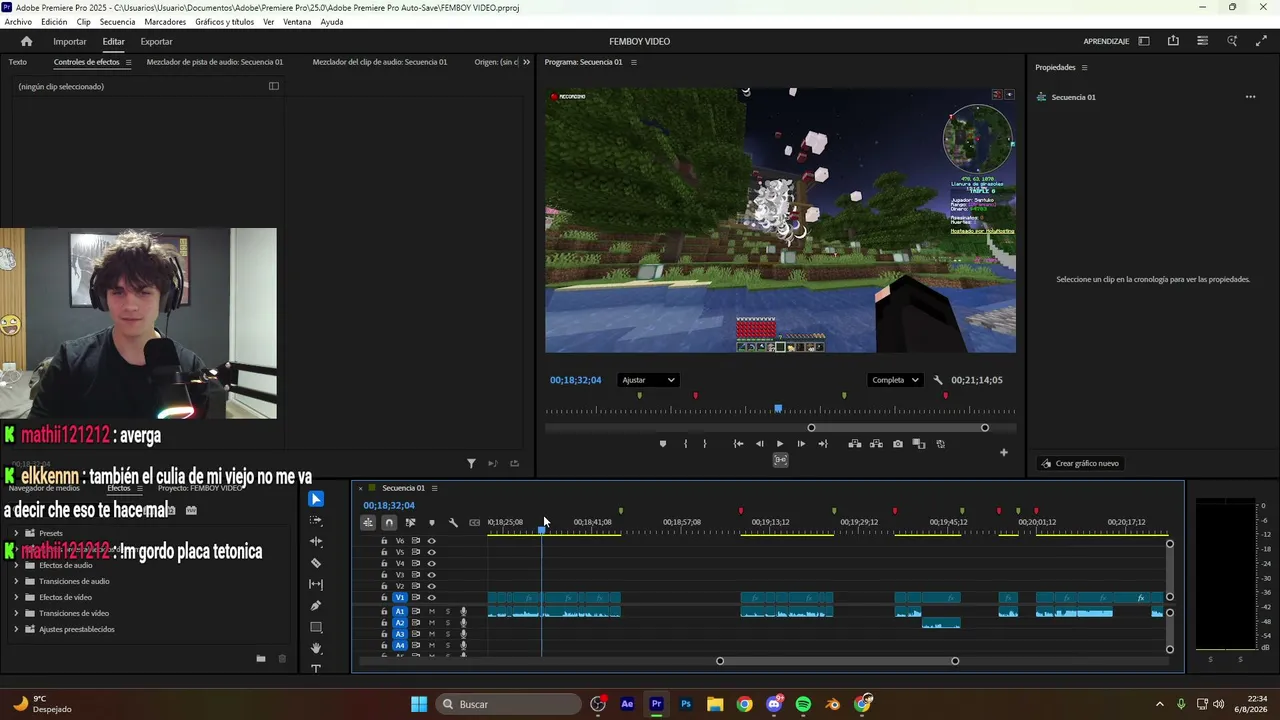This screenshot has width=1280, height=720.
Task: Activate the Slip tool
Action: [316, 584]
